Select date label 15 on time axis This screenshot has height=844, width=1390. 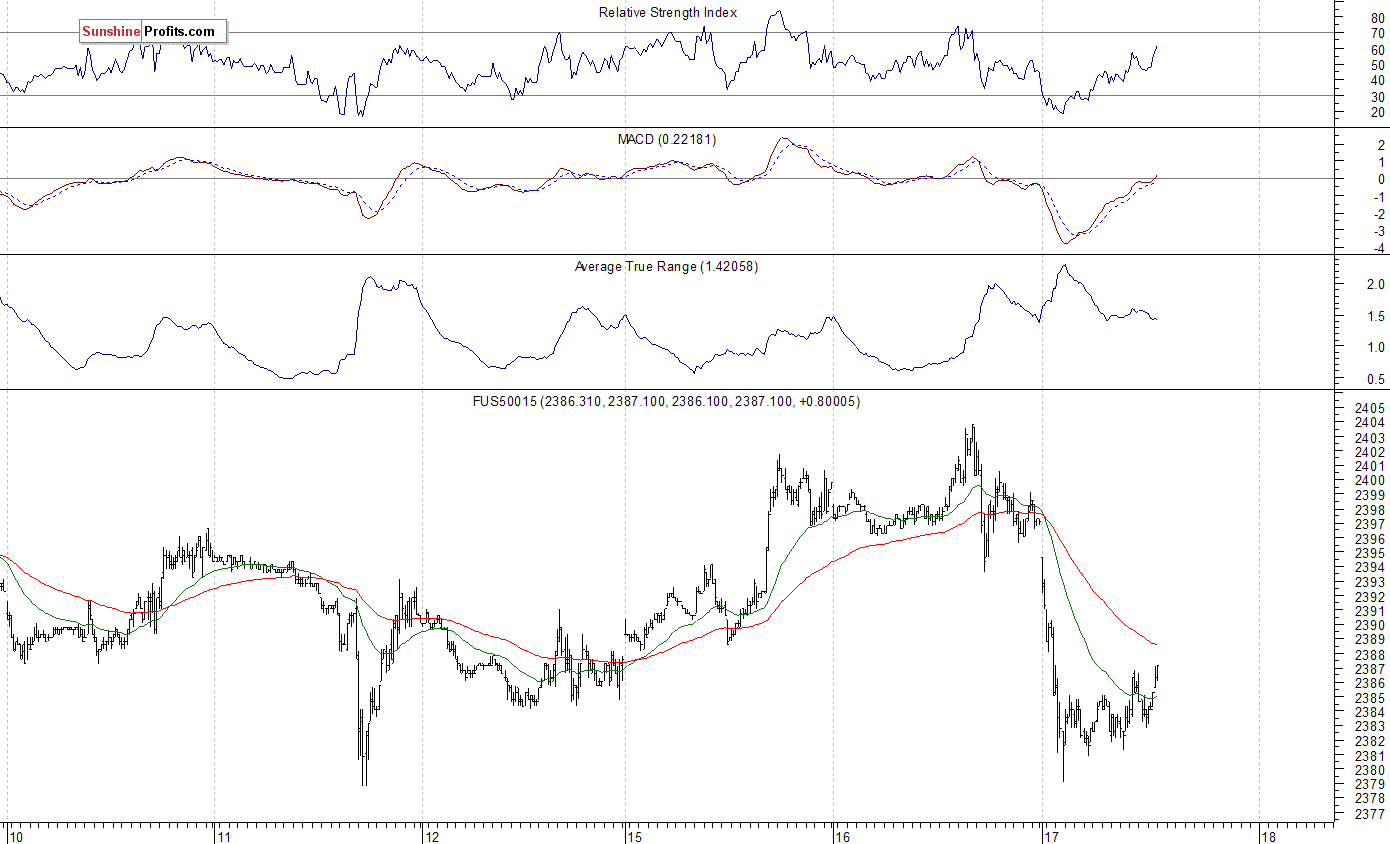[x=636, y=836]
